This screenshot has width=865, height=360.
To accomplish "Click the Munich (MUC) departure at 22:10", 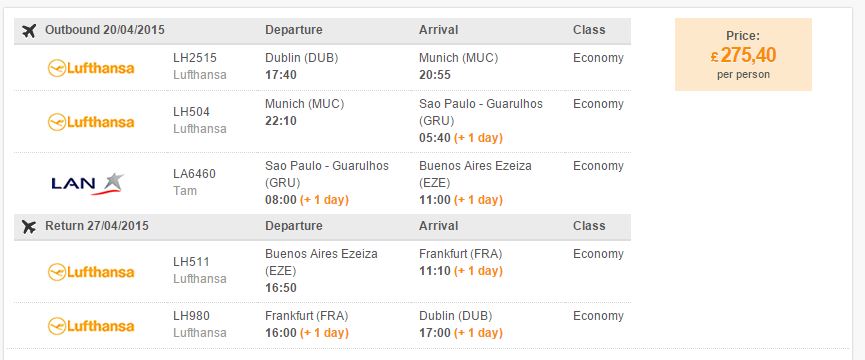I will (x=305, y=112).
